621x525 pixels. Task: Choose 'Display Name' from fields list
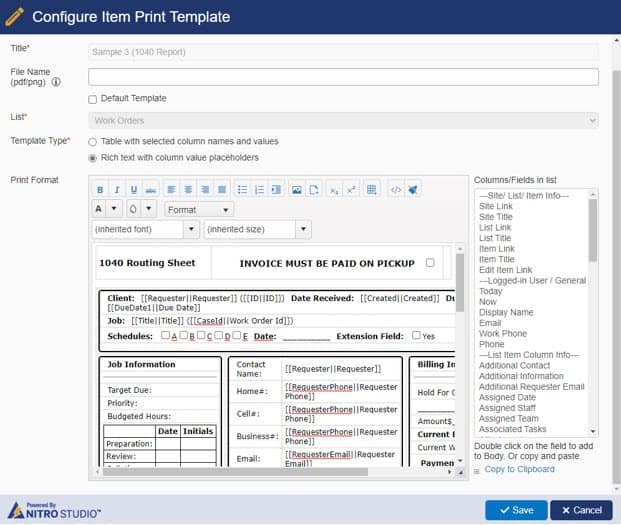click(506, 312)
